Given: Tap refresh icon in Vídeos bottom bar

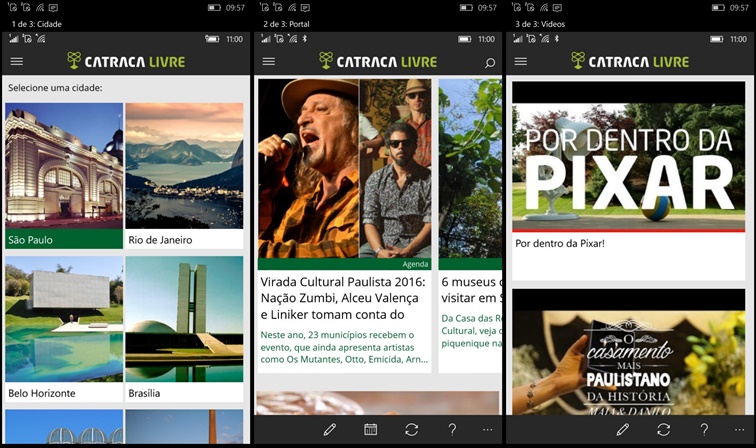Looking at the screenshot, I should [664, 429].
